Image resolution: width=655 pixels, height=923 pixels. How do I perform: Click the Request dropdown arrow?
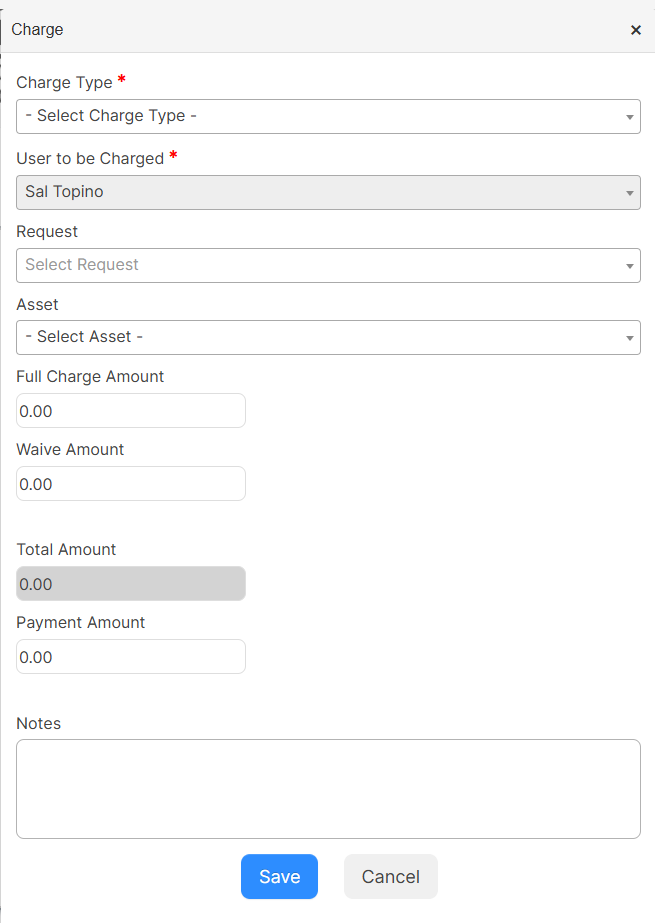click(x=629, y=266)
